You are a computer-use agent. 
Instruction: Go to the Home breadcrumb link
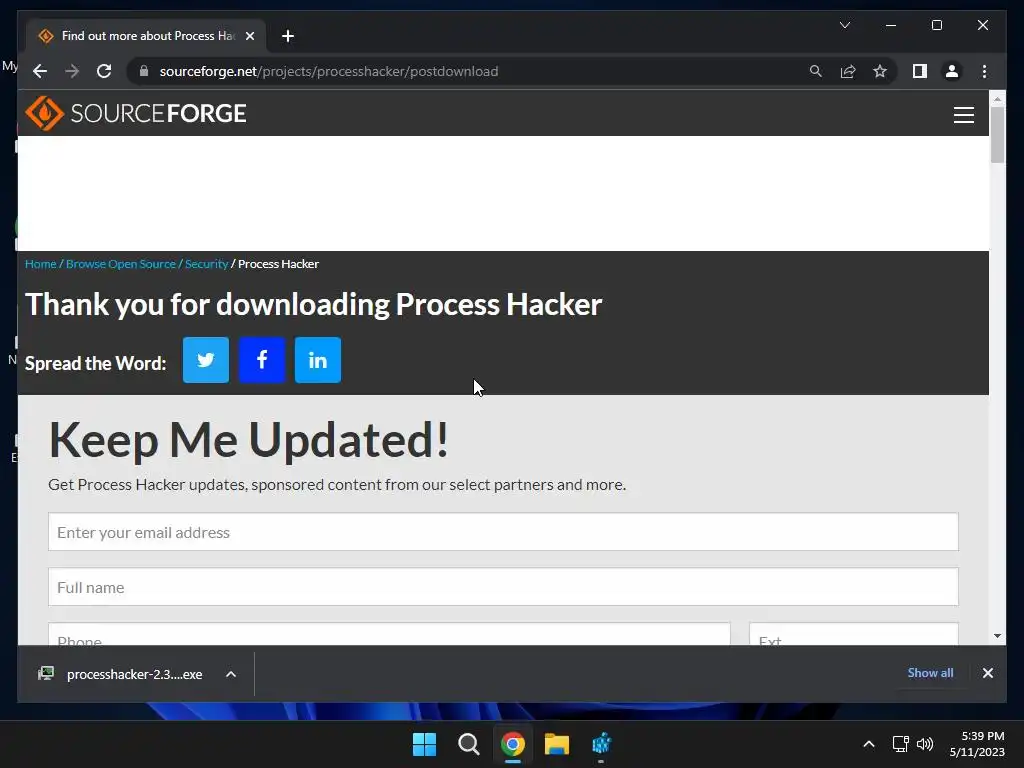pos(40,264)
